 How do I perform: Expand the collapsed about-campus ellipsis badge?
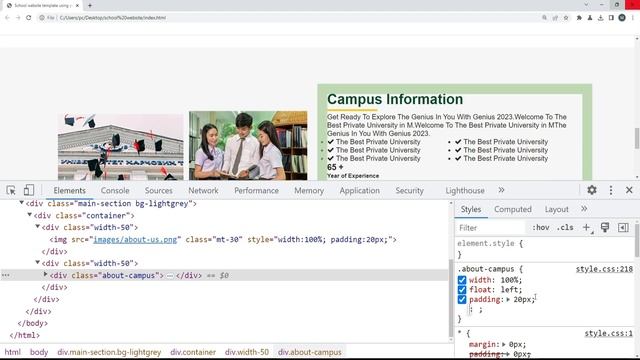click(x=170, y=276)
